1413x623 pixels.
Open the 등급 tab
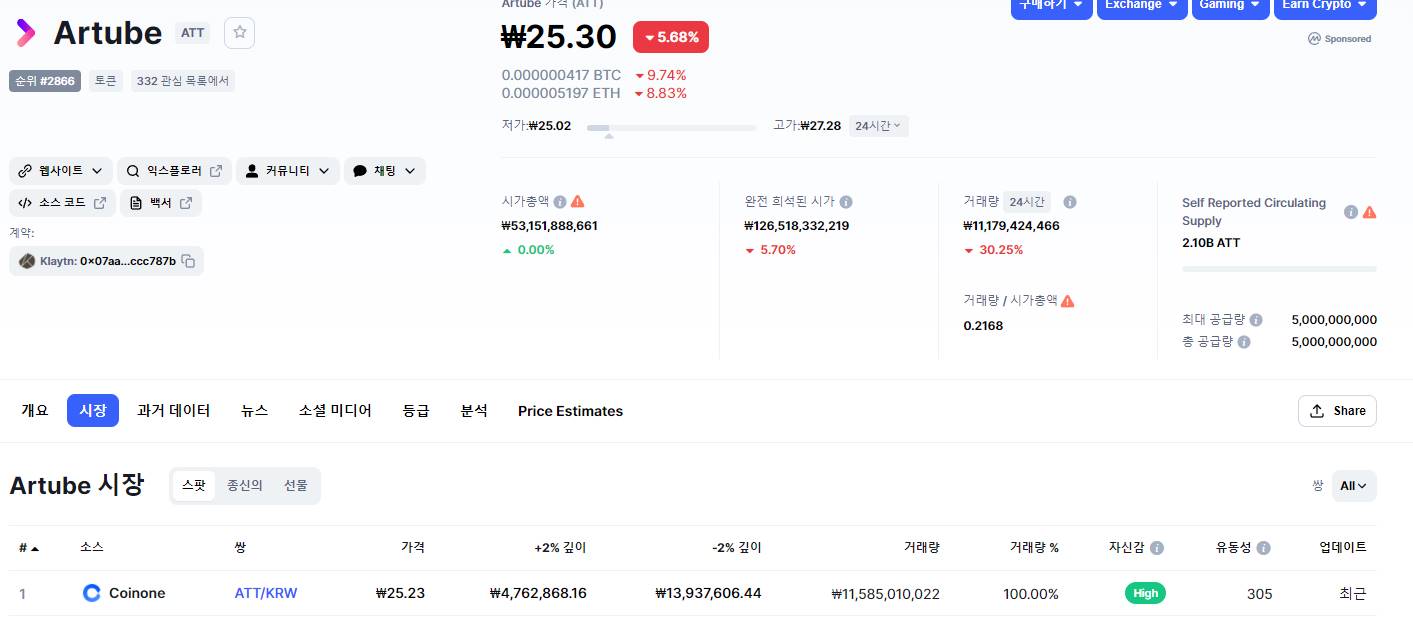416,411
